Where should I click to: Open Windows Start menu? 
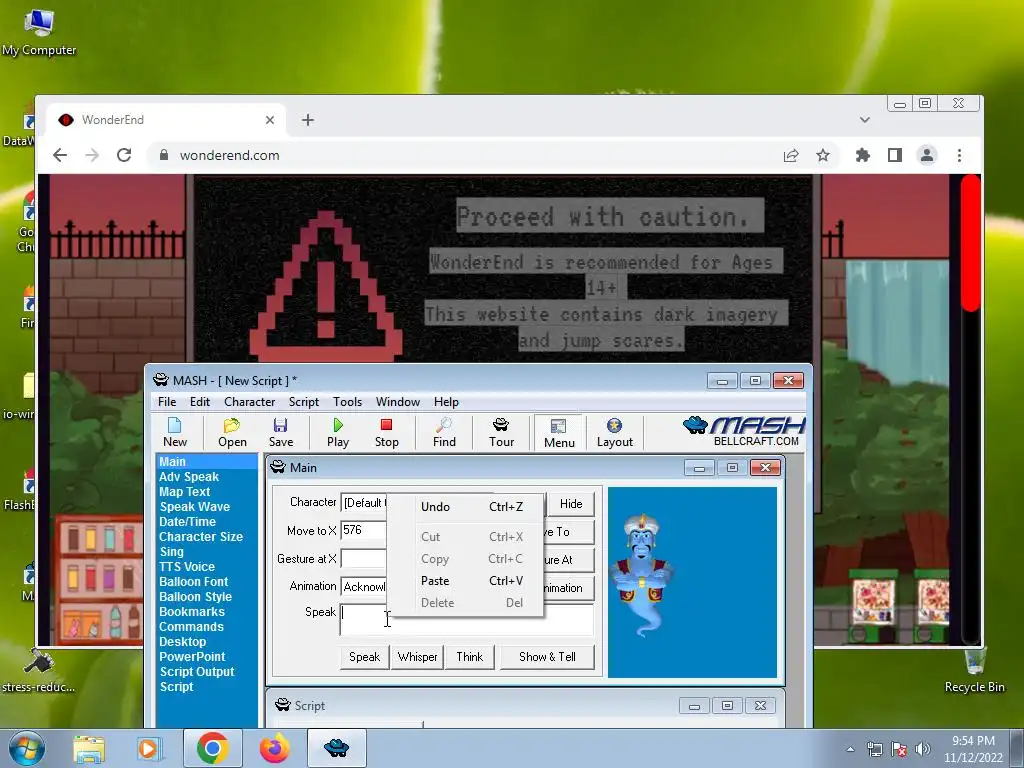(x=27, y=748)
